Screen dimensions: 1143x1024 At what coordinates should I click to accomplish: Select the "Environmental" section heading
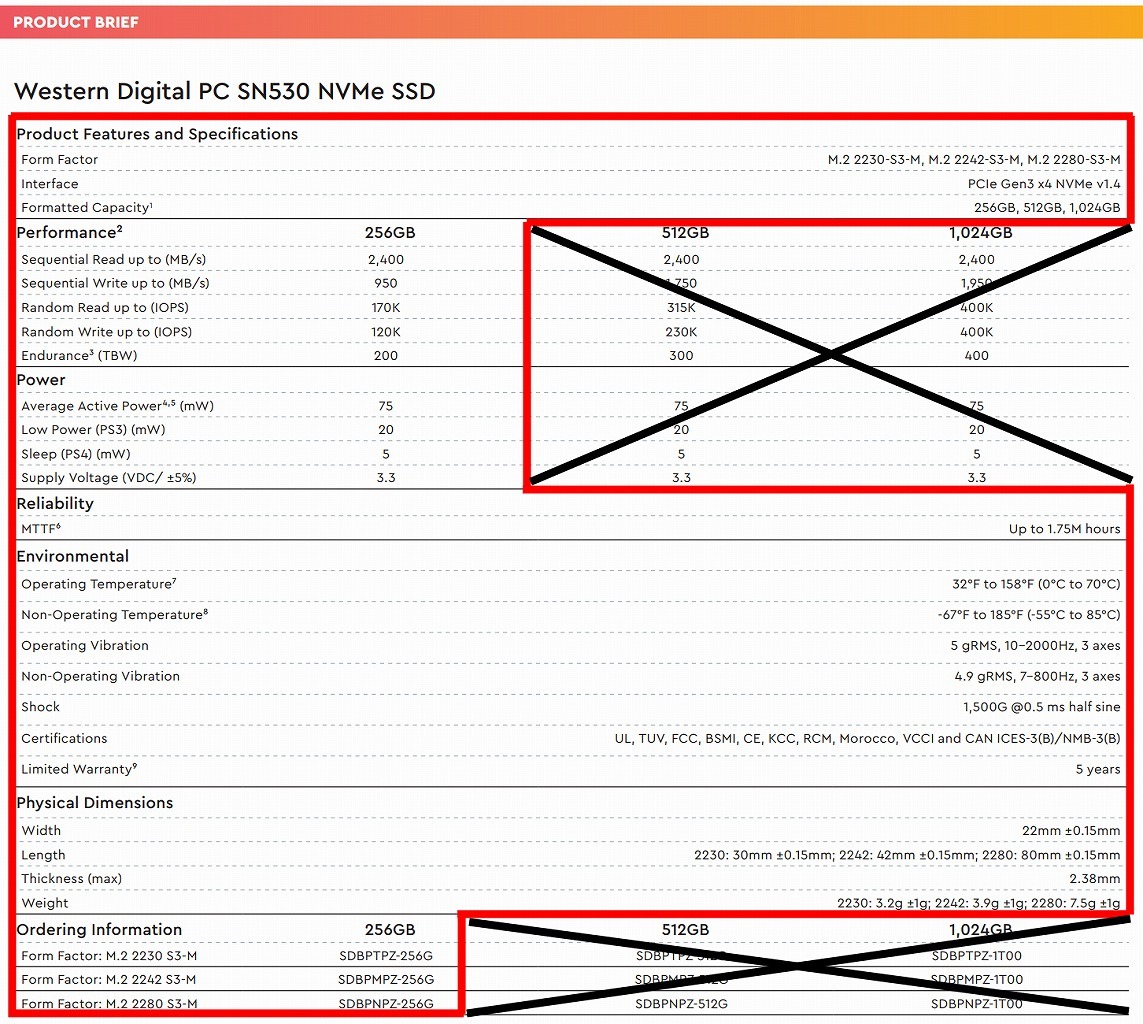pos(73,556)
